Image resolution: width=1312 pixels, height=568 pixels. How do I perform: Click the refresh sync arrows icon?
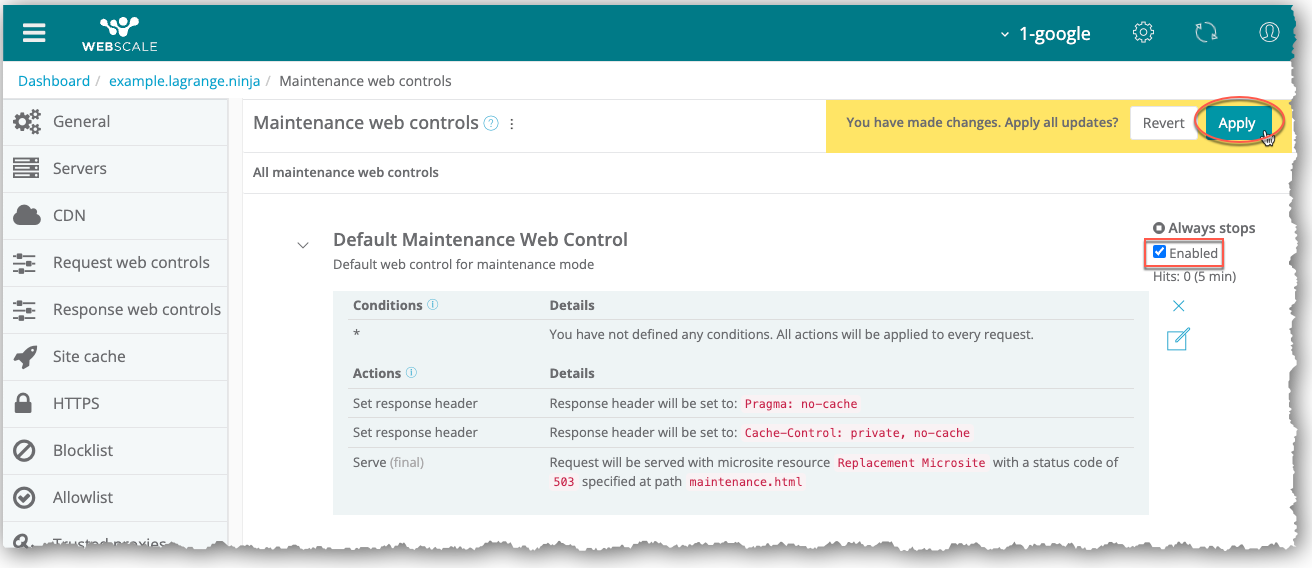1206,33
